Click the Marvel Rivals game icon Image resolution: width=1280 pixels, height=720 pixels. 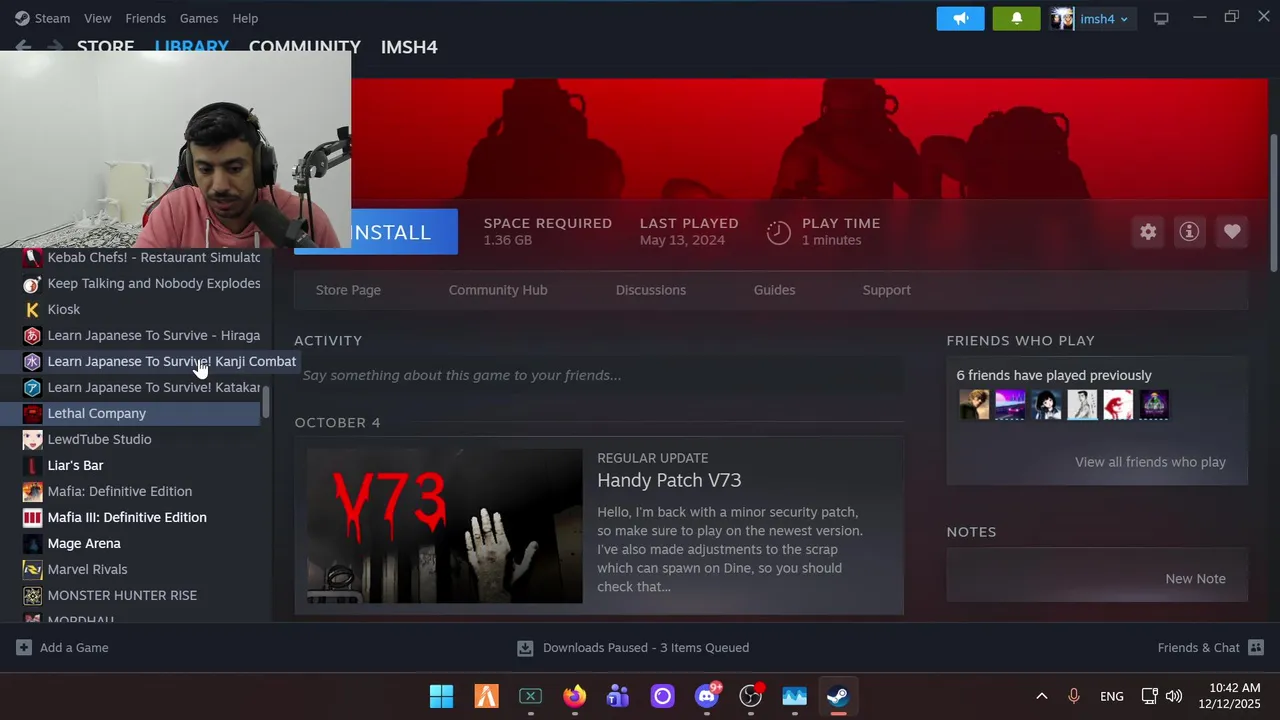pos(32,569)
